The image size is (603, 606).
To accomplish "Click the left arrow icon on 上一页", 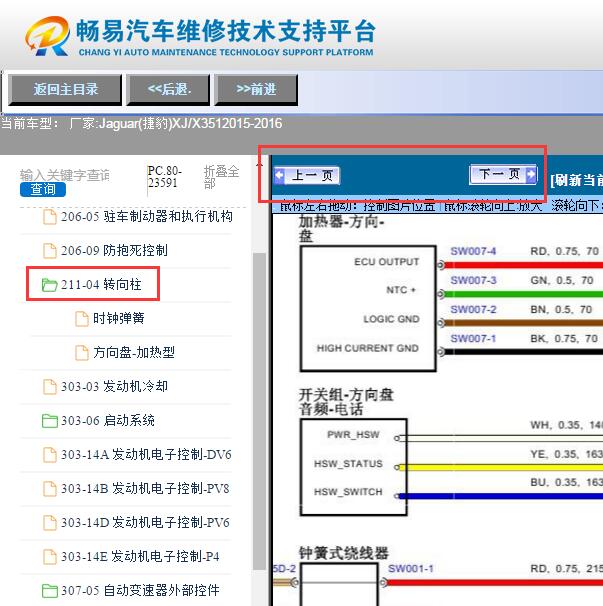I will click(x=279, y=176).
